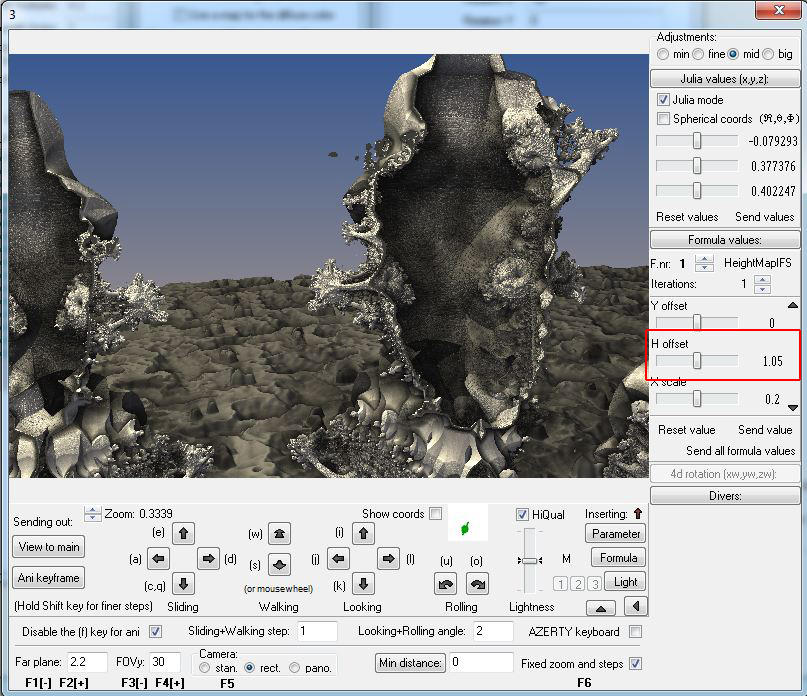Expand the 4d rotation section
This screenshot has width=807, height=696.
point(725,474)
